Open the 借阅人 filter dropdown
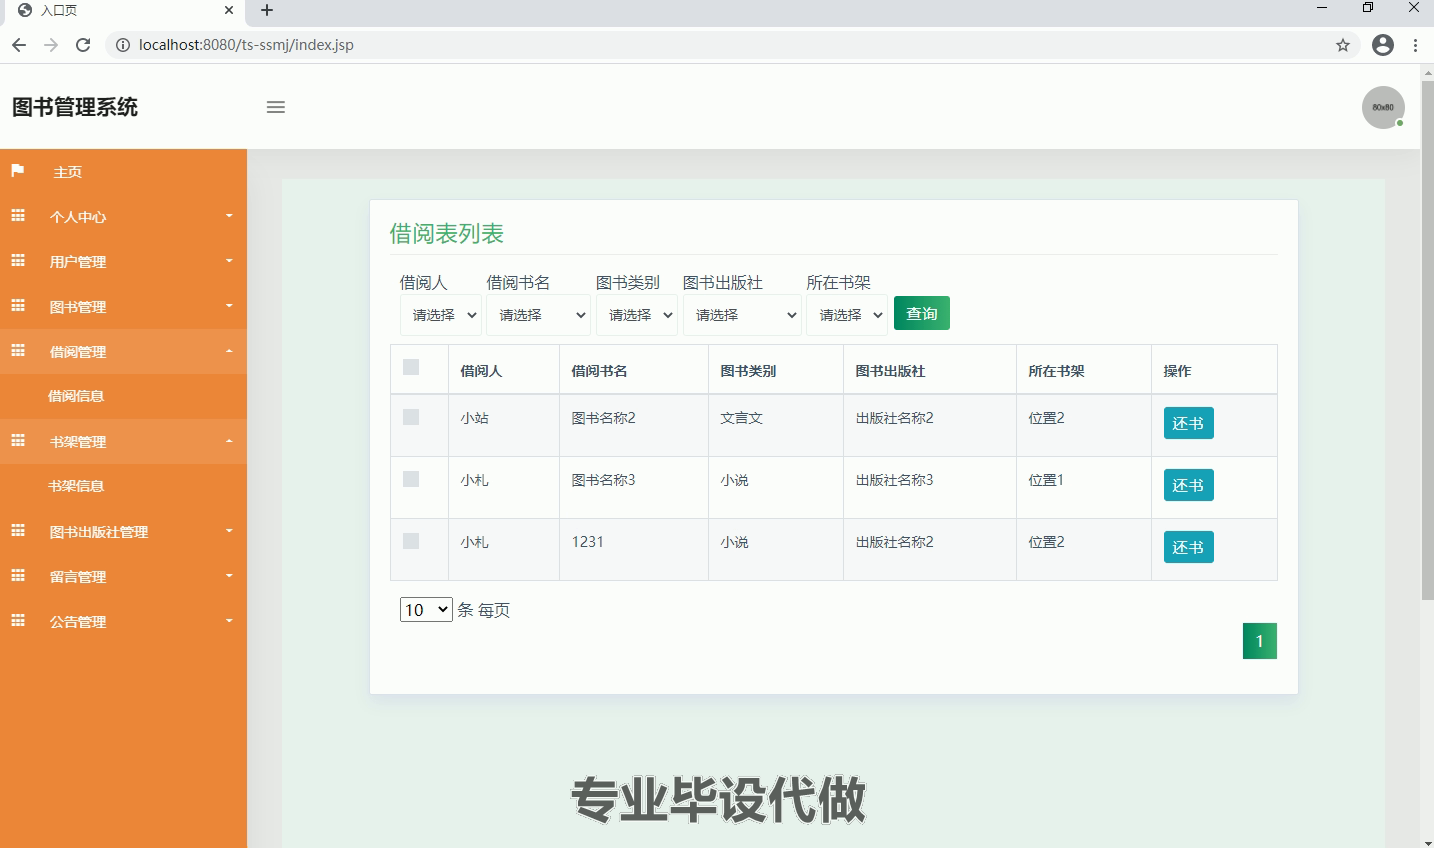Image resolution: width=1434 pixels, height=848 pixels. (x=441, y=315)
